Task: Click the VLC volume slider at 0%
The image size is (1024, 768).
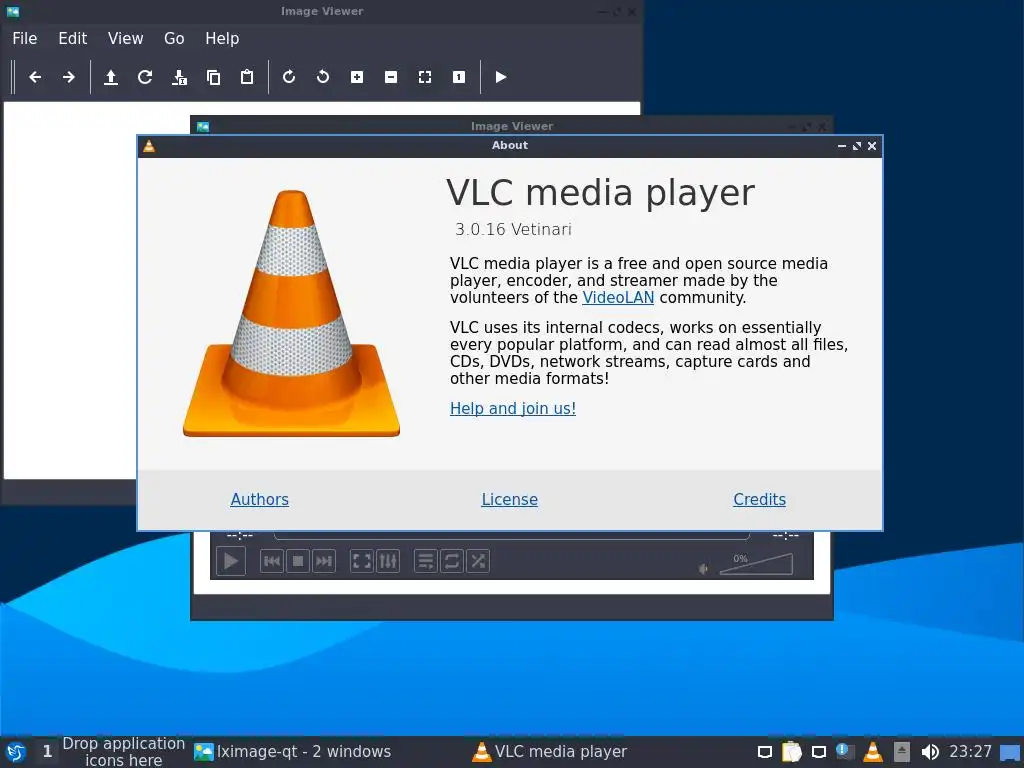Action: click(x=756, y=564)
